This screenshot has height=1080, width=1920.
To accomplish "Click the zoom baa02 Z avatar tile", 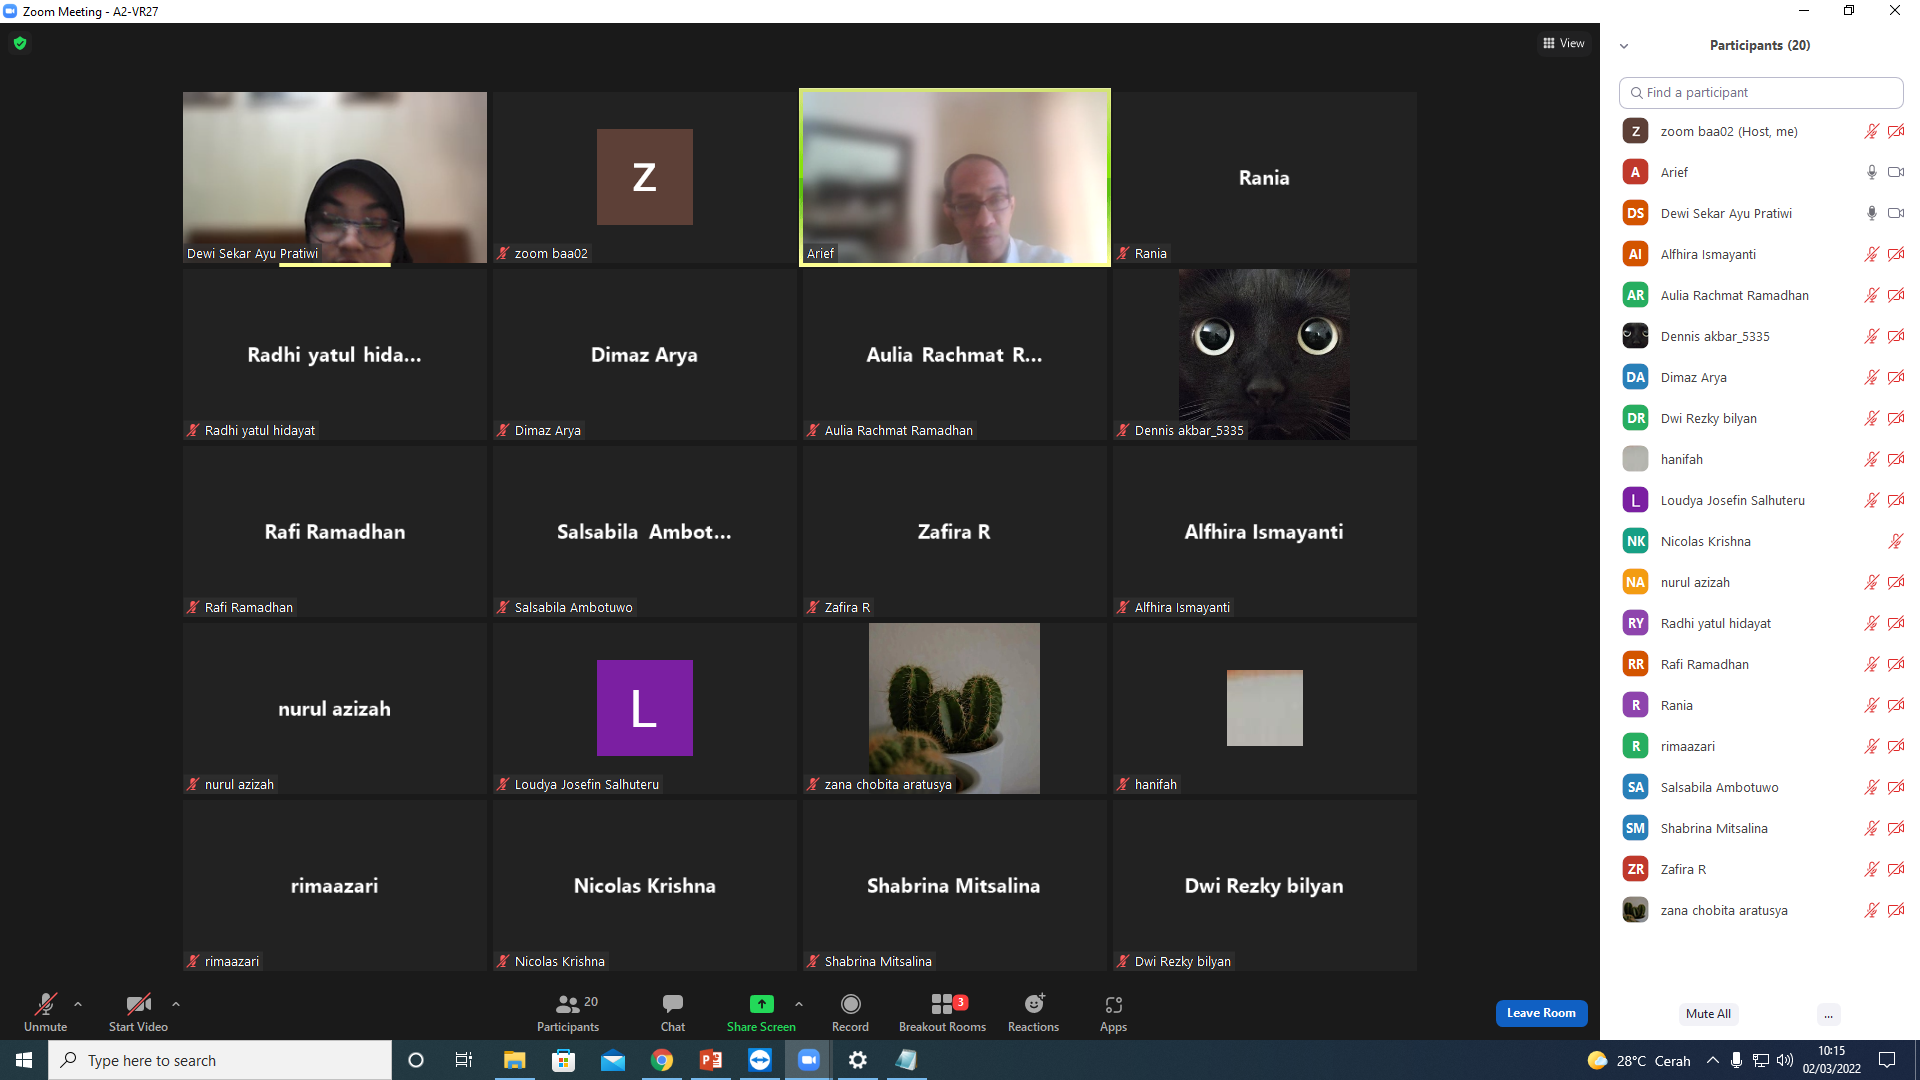I will coord(644,177).
